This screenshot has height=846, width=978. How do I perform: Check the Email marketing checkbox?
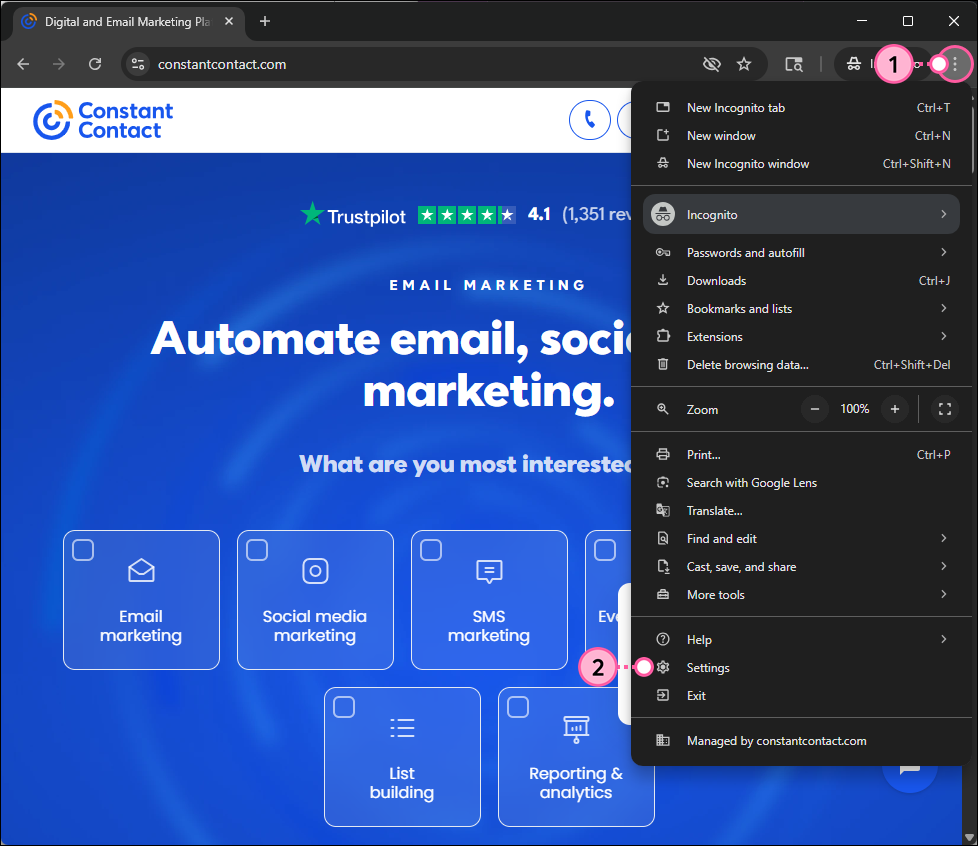[x=82, y=549]
